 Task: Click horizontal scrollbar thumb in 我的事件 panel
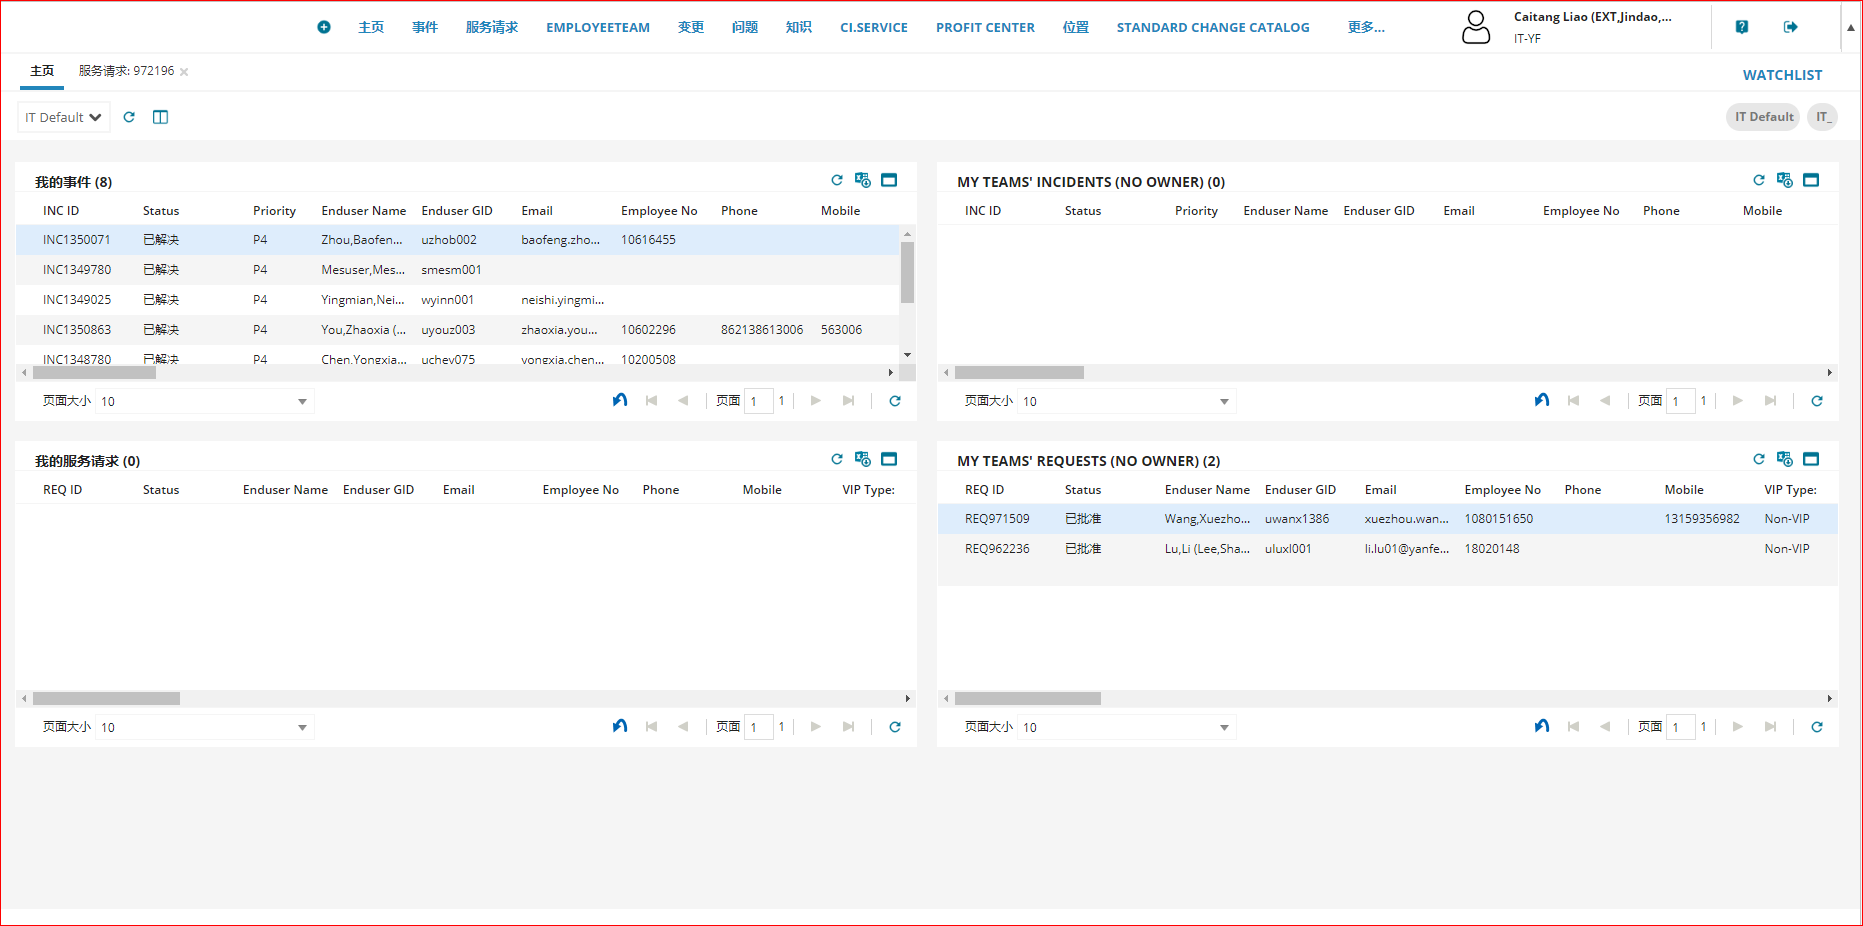[94, 373]
